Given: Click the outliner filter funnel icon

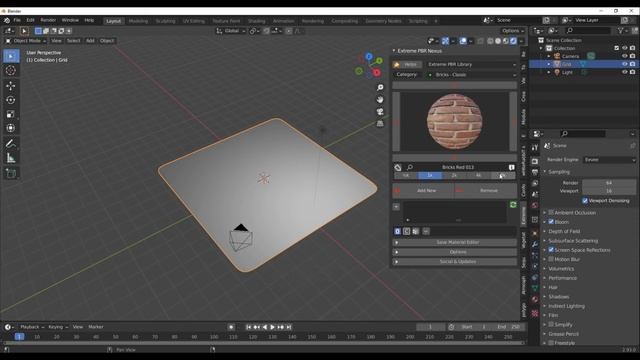Looking at the screenshot, I should [x=621, y=31].
